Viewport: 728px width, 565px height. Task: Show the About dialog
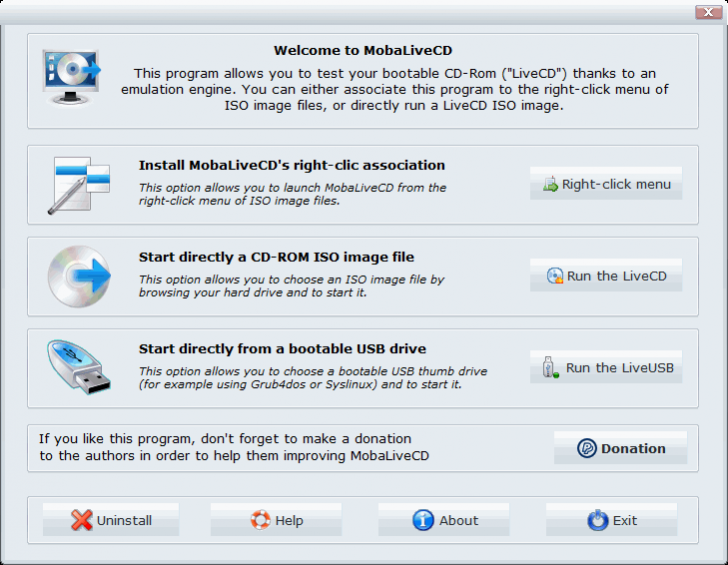[444, 520]
